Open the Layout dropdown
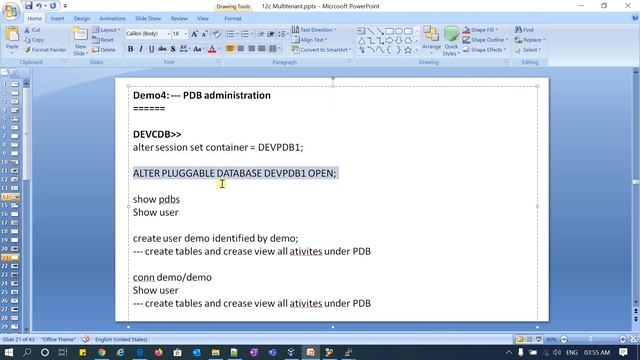640x360 pixels. (106, 30)
